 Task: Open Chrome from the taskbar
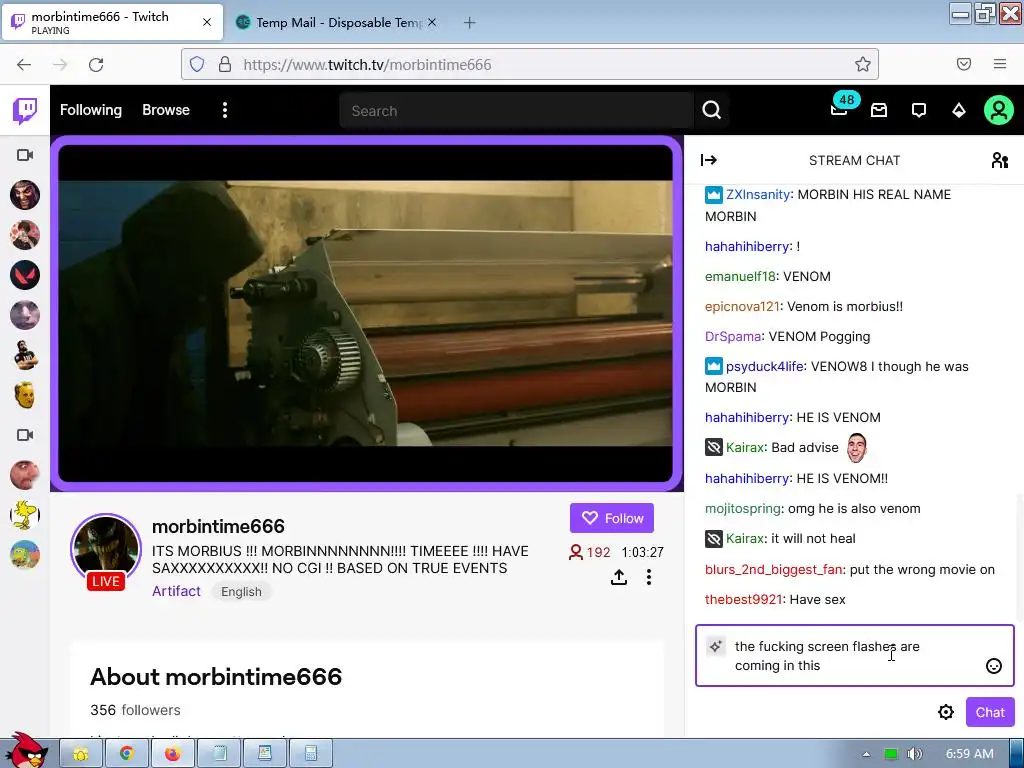point(127,754)
